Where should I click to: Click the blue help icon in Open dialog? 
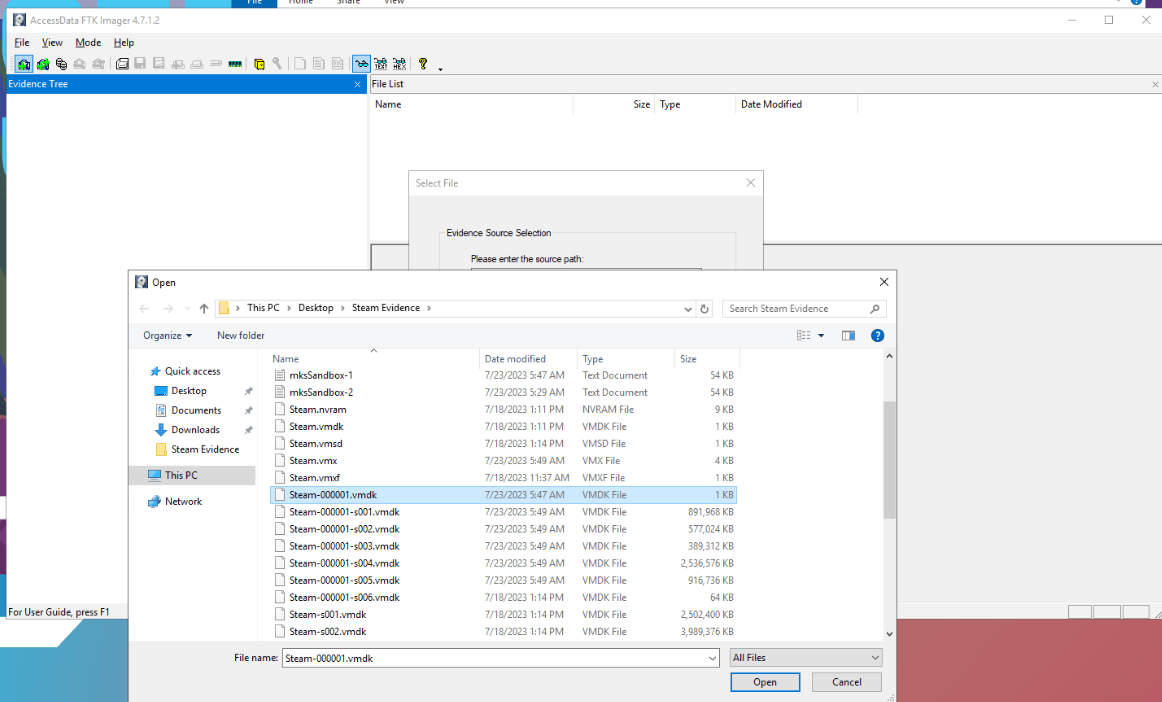point(877,336)
